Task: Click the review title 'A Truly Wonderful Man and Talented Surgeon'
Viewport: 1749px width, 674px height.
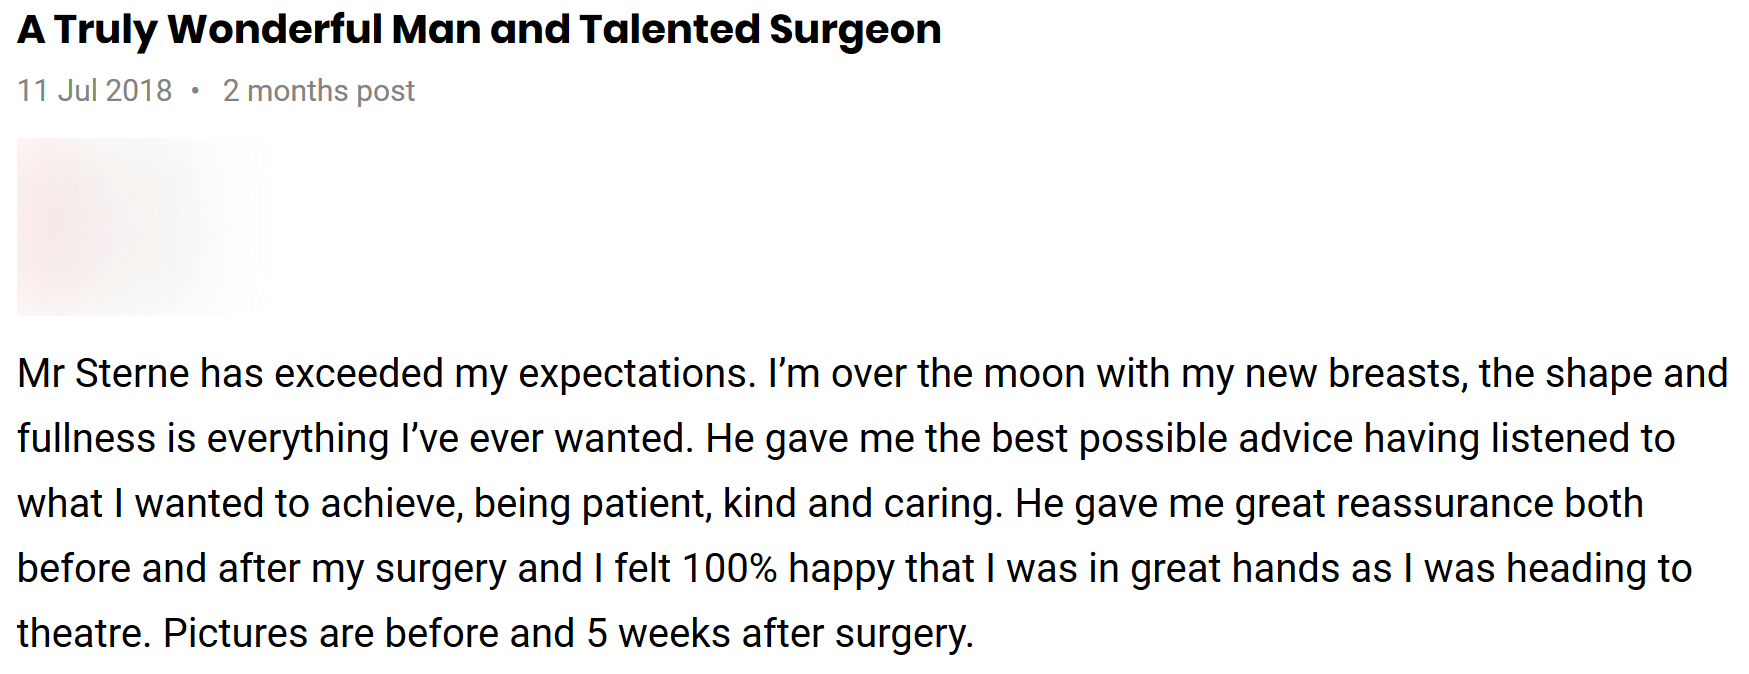Action: (479, 31)
